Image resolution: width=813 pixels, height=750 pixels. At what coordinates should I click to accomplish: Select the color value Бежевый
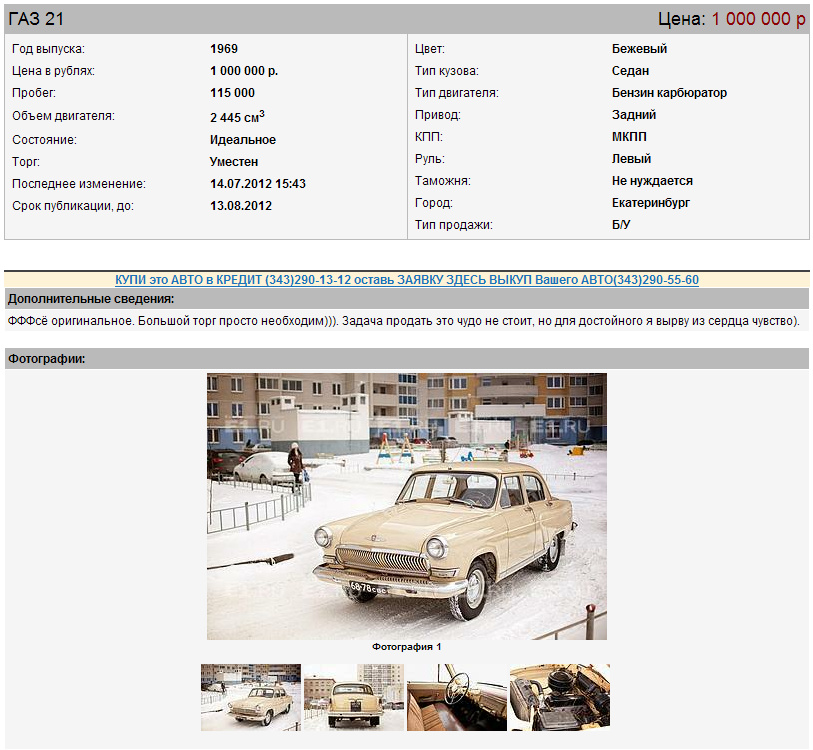pyautogui.click(x=639, y=49)
